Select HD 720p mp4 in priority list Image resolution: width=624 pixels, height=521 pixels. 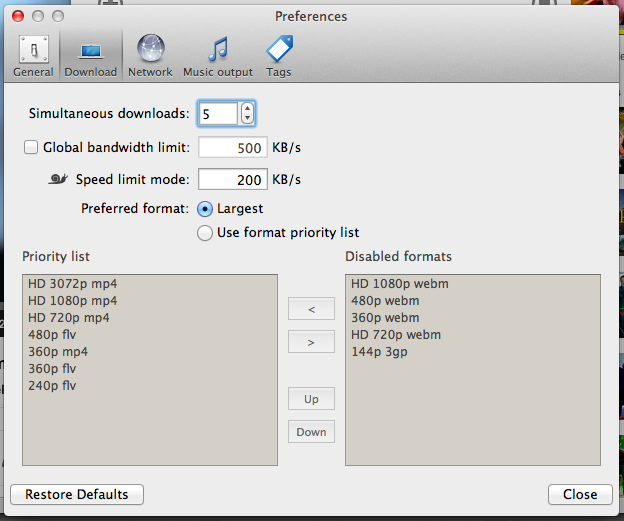(x=150, y=318)
